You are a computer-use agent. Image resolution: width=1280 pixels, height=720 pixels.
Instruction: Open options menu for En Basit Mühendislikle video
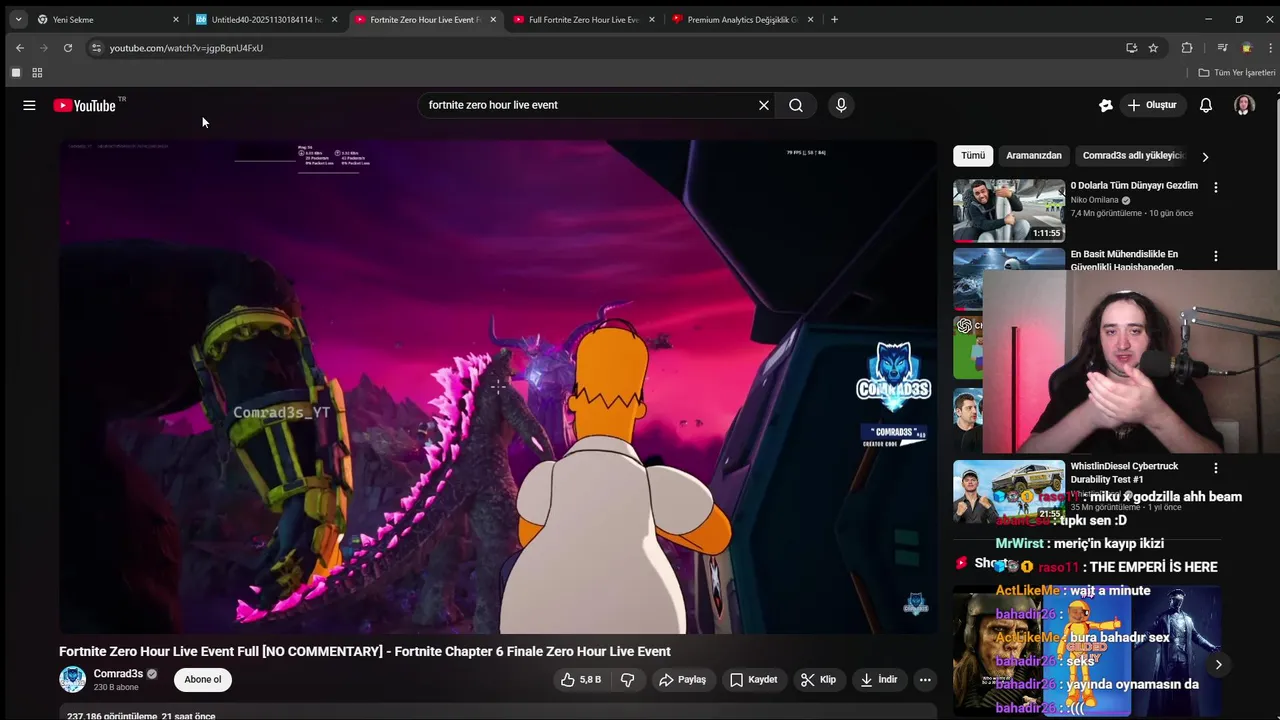click(x=1216, y=257)
